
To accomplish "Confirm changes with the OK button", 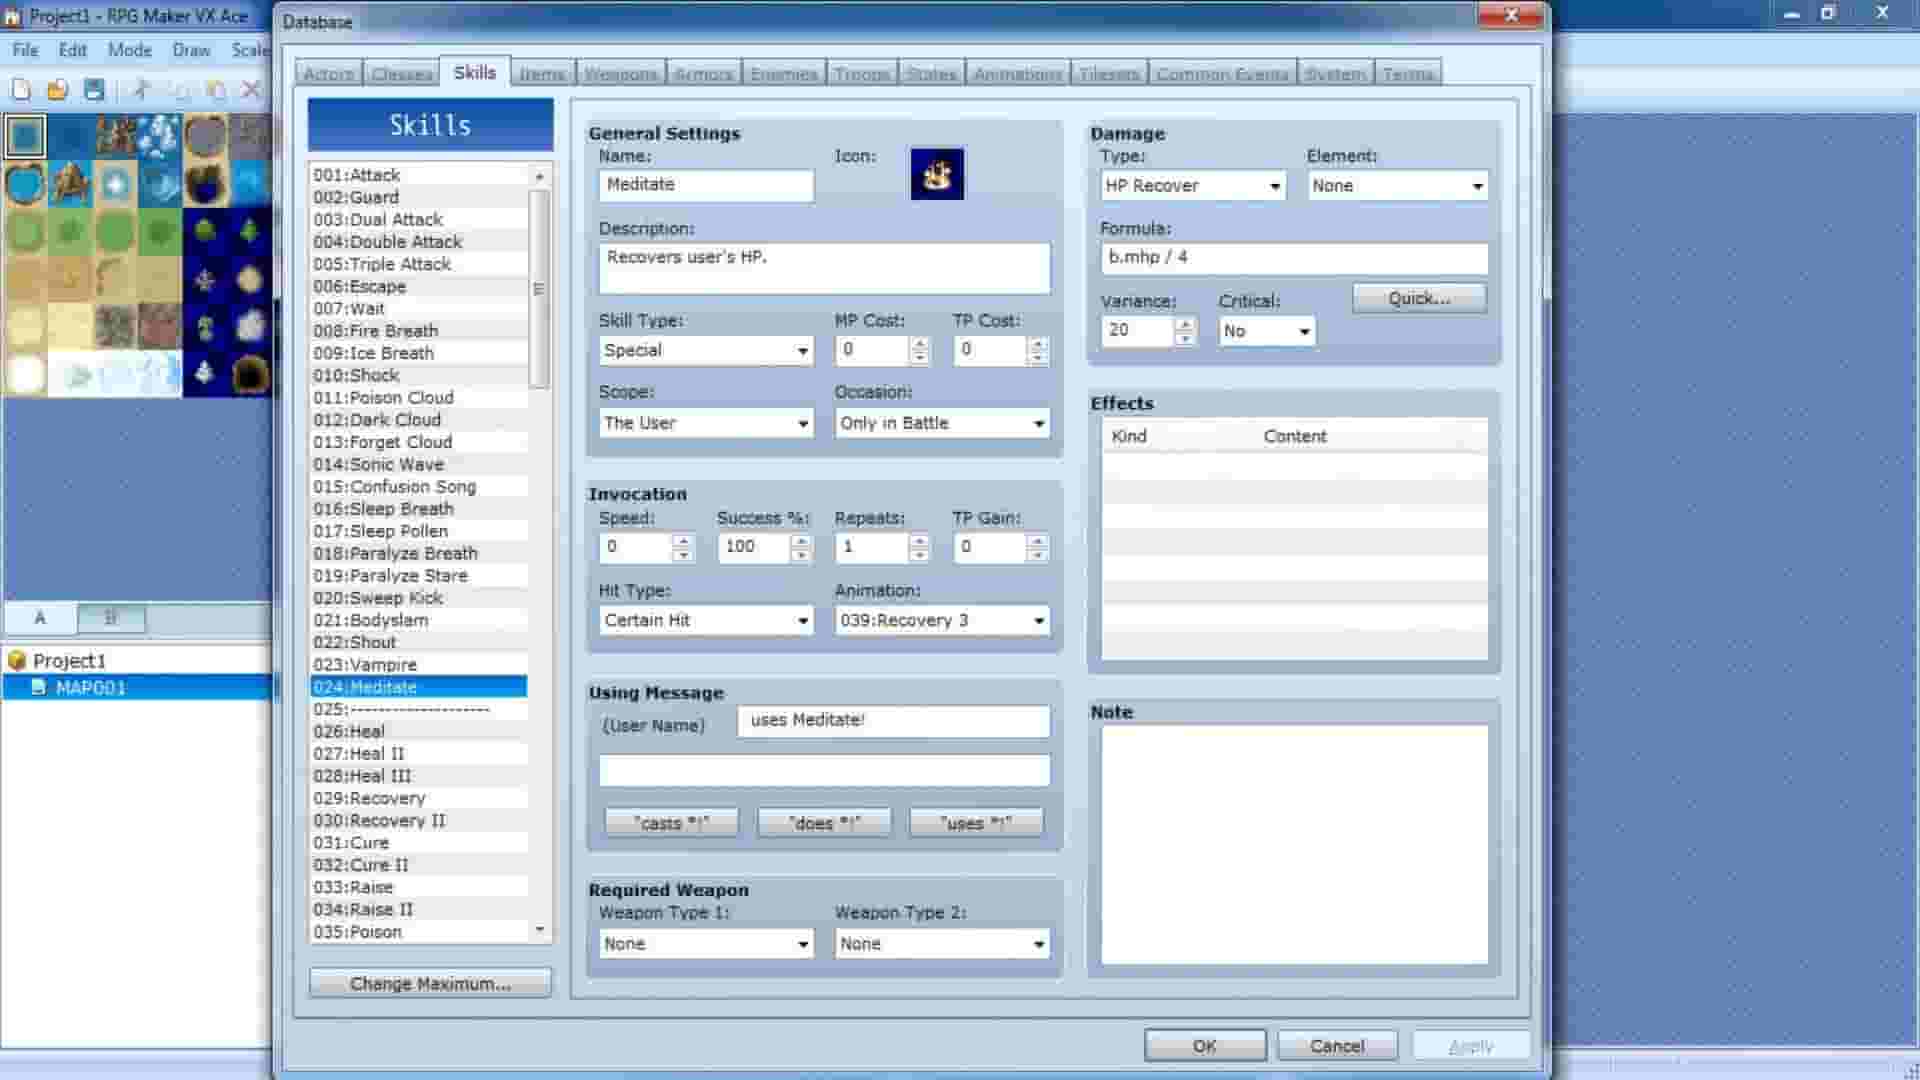I will [x=1204, y=1045].
